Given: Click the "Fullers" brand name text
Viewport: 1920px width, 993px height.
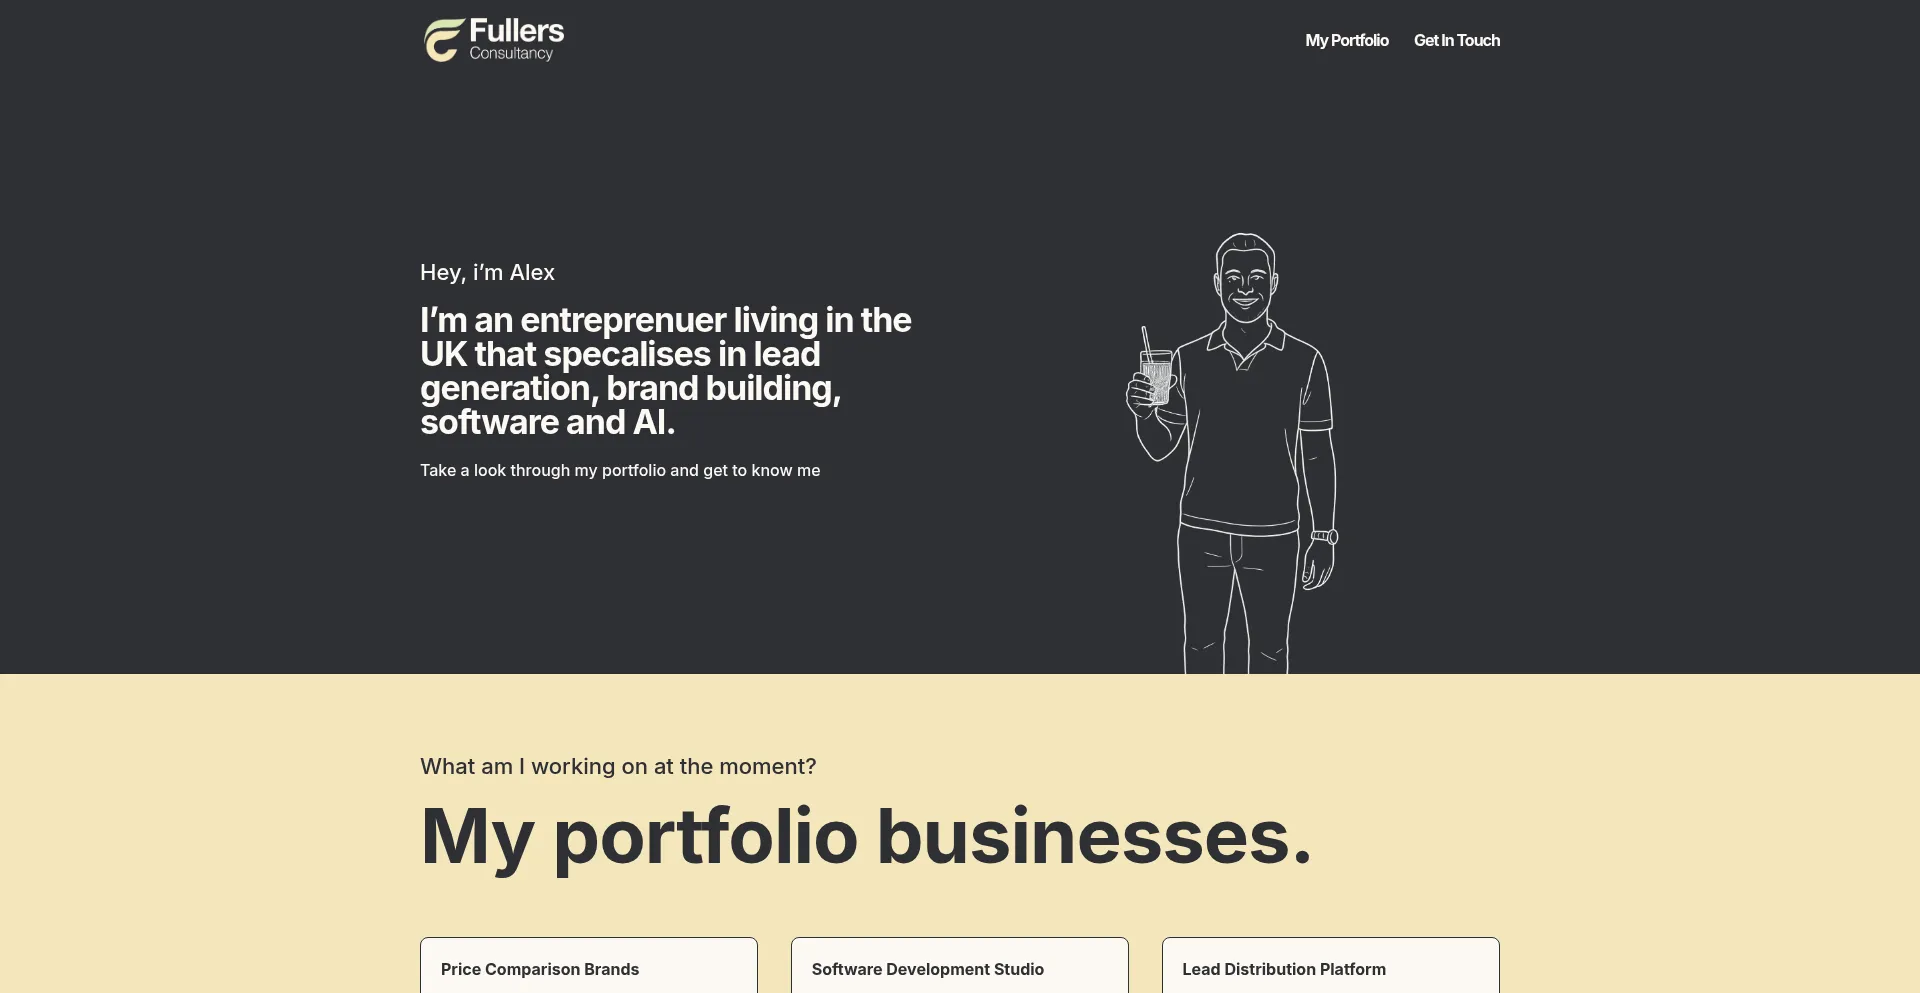Looking at the screenshot, I should [516, 31].
